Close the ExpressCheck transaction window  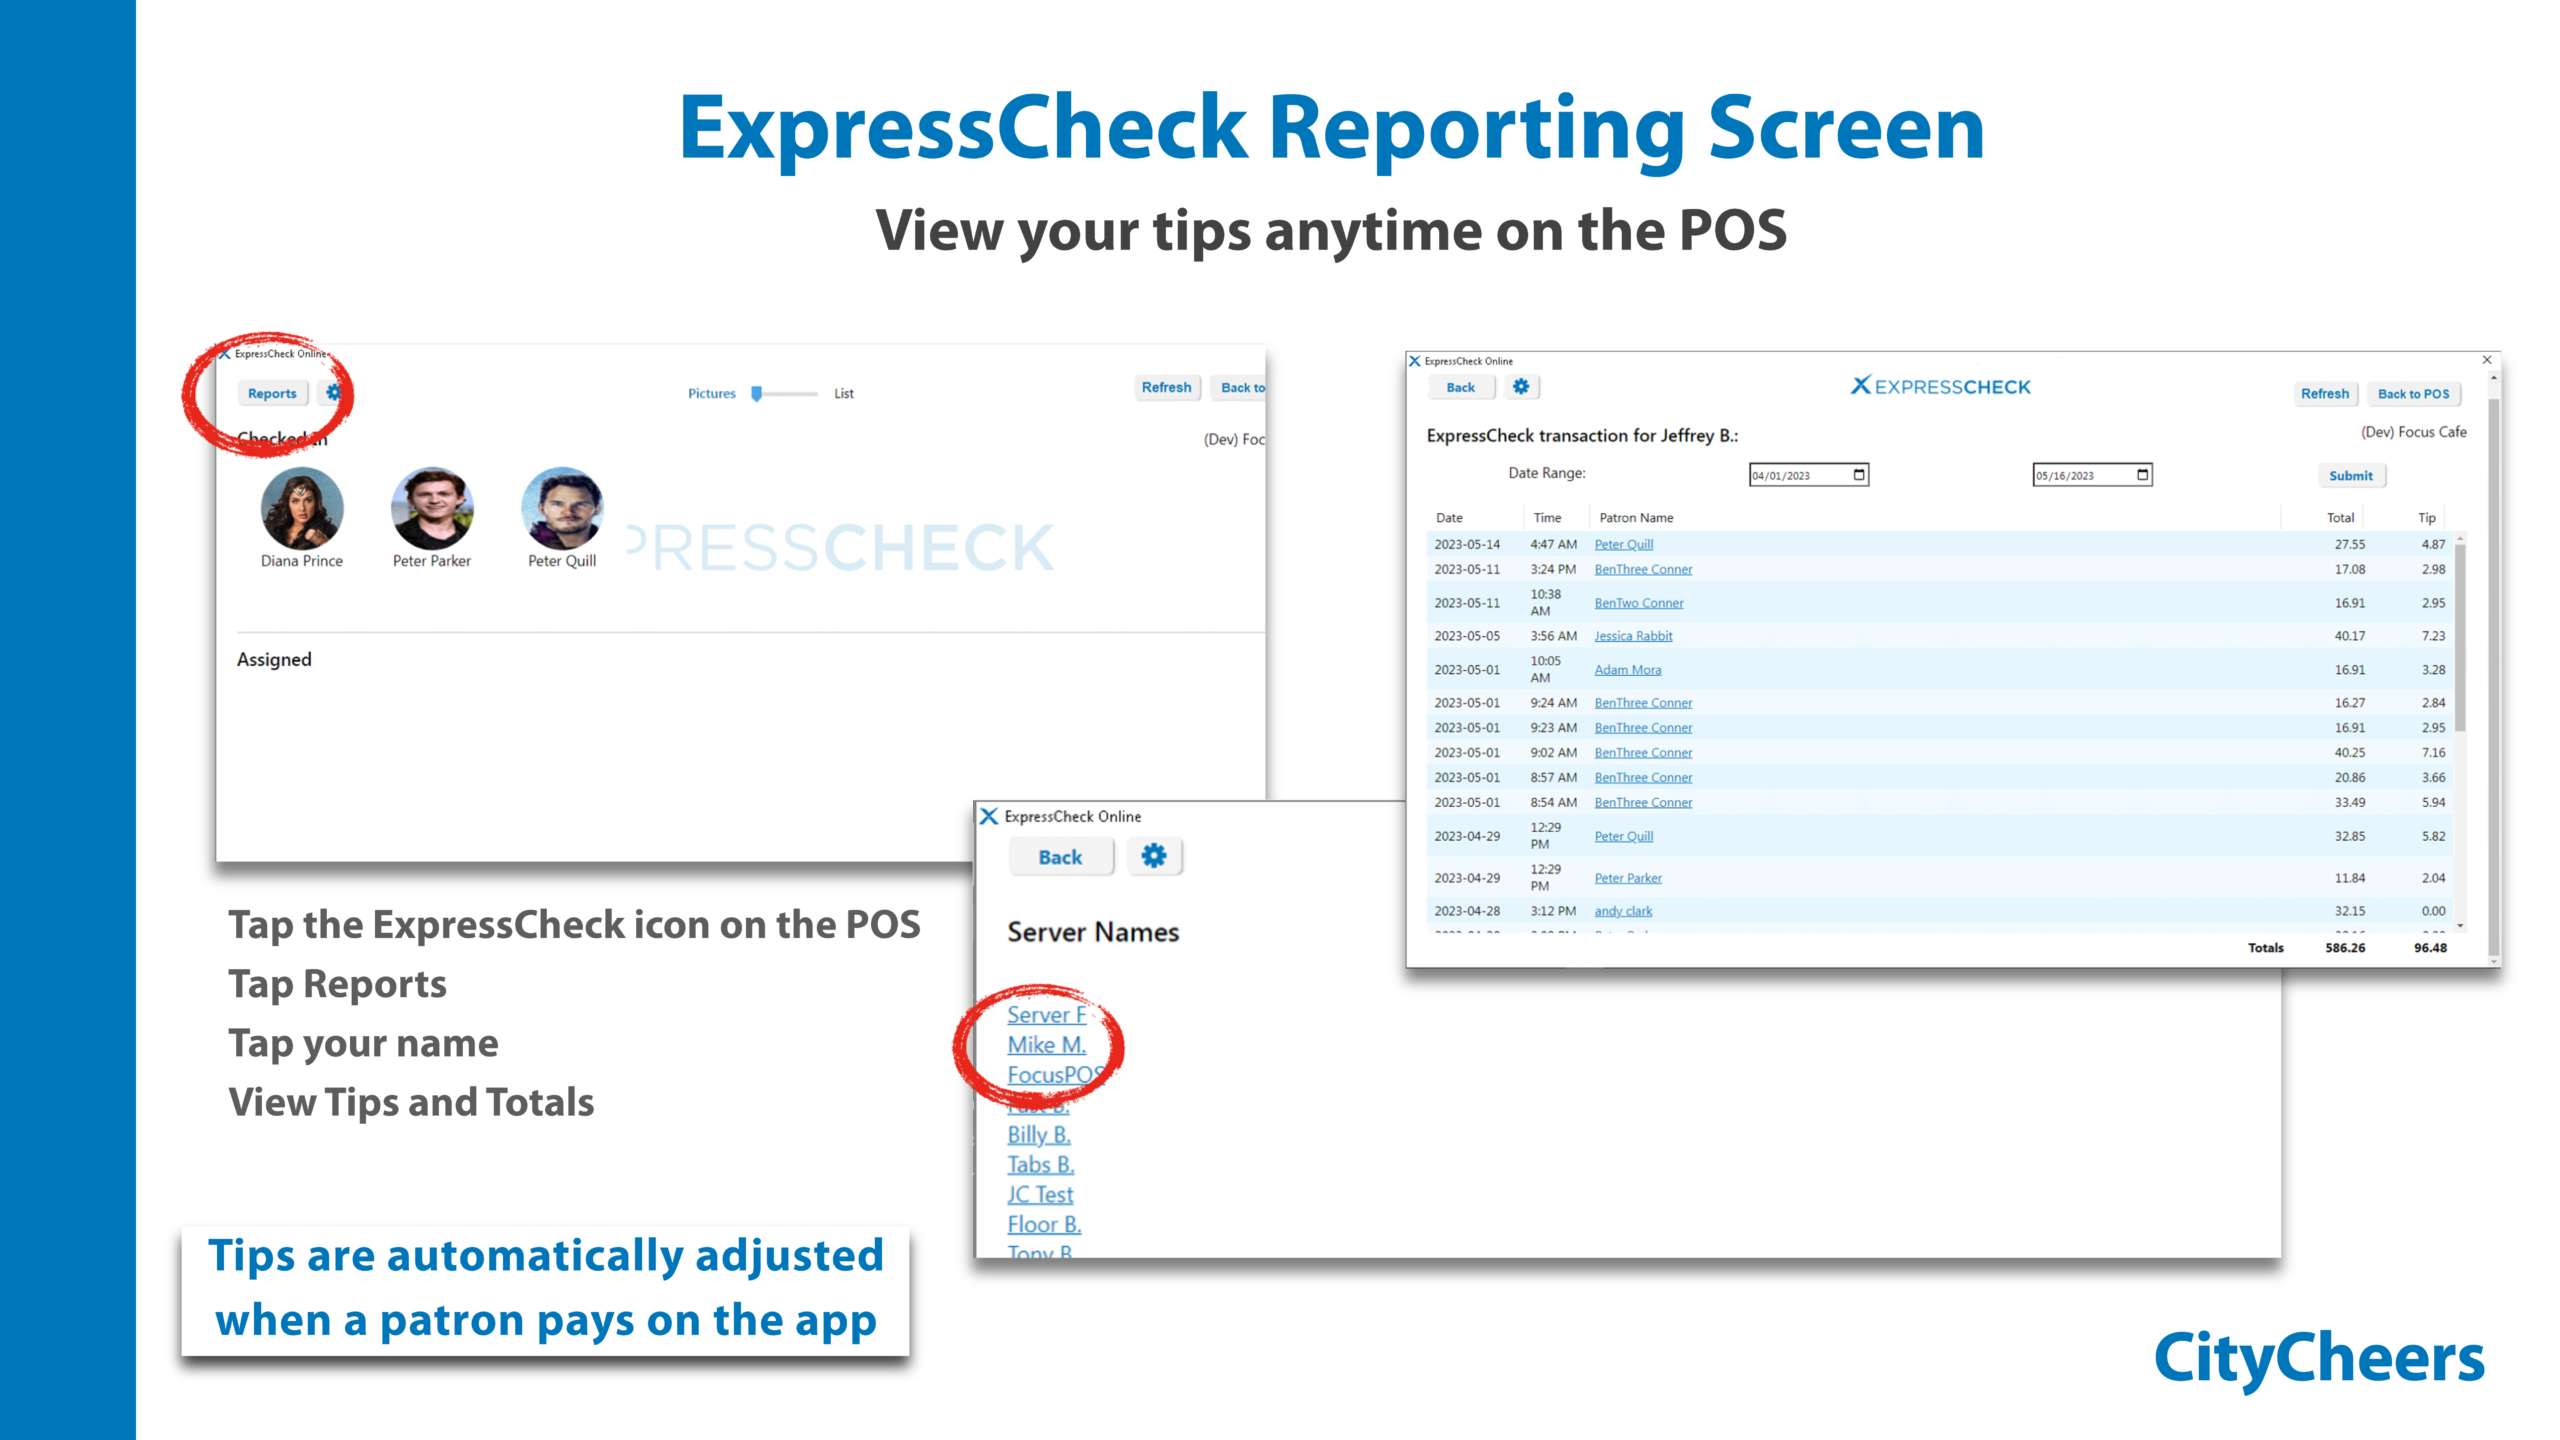pyautogui.click(x=2487, y=360)
